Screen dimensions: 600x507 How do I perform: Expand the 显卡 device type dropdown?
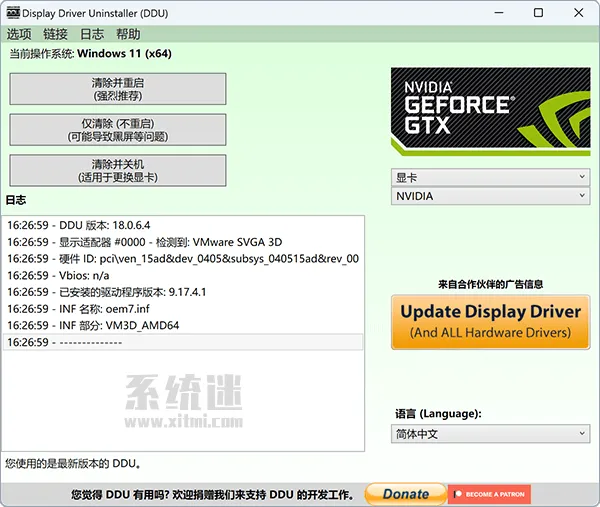click(491, 178)
